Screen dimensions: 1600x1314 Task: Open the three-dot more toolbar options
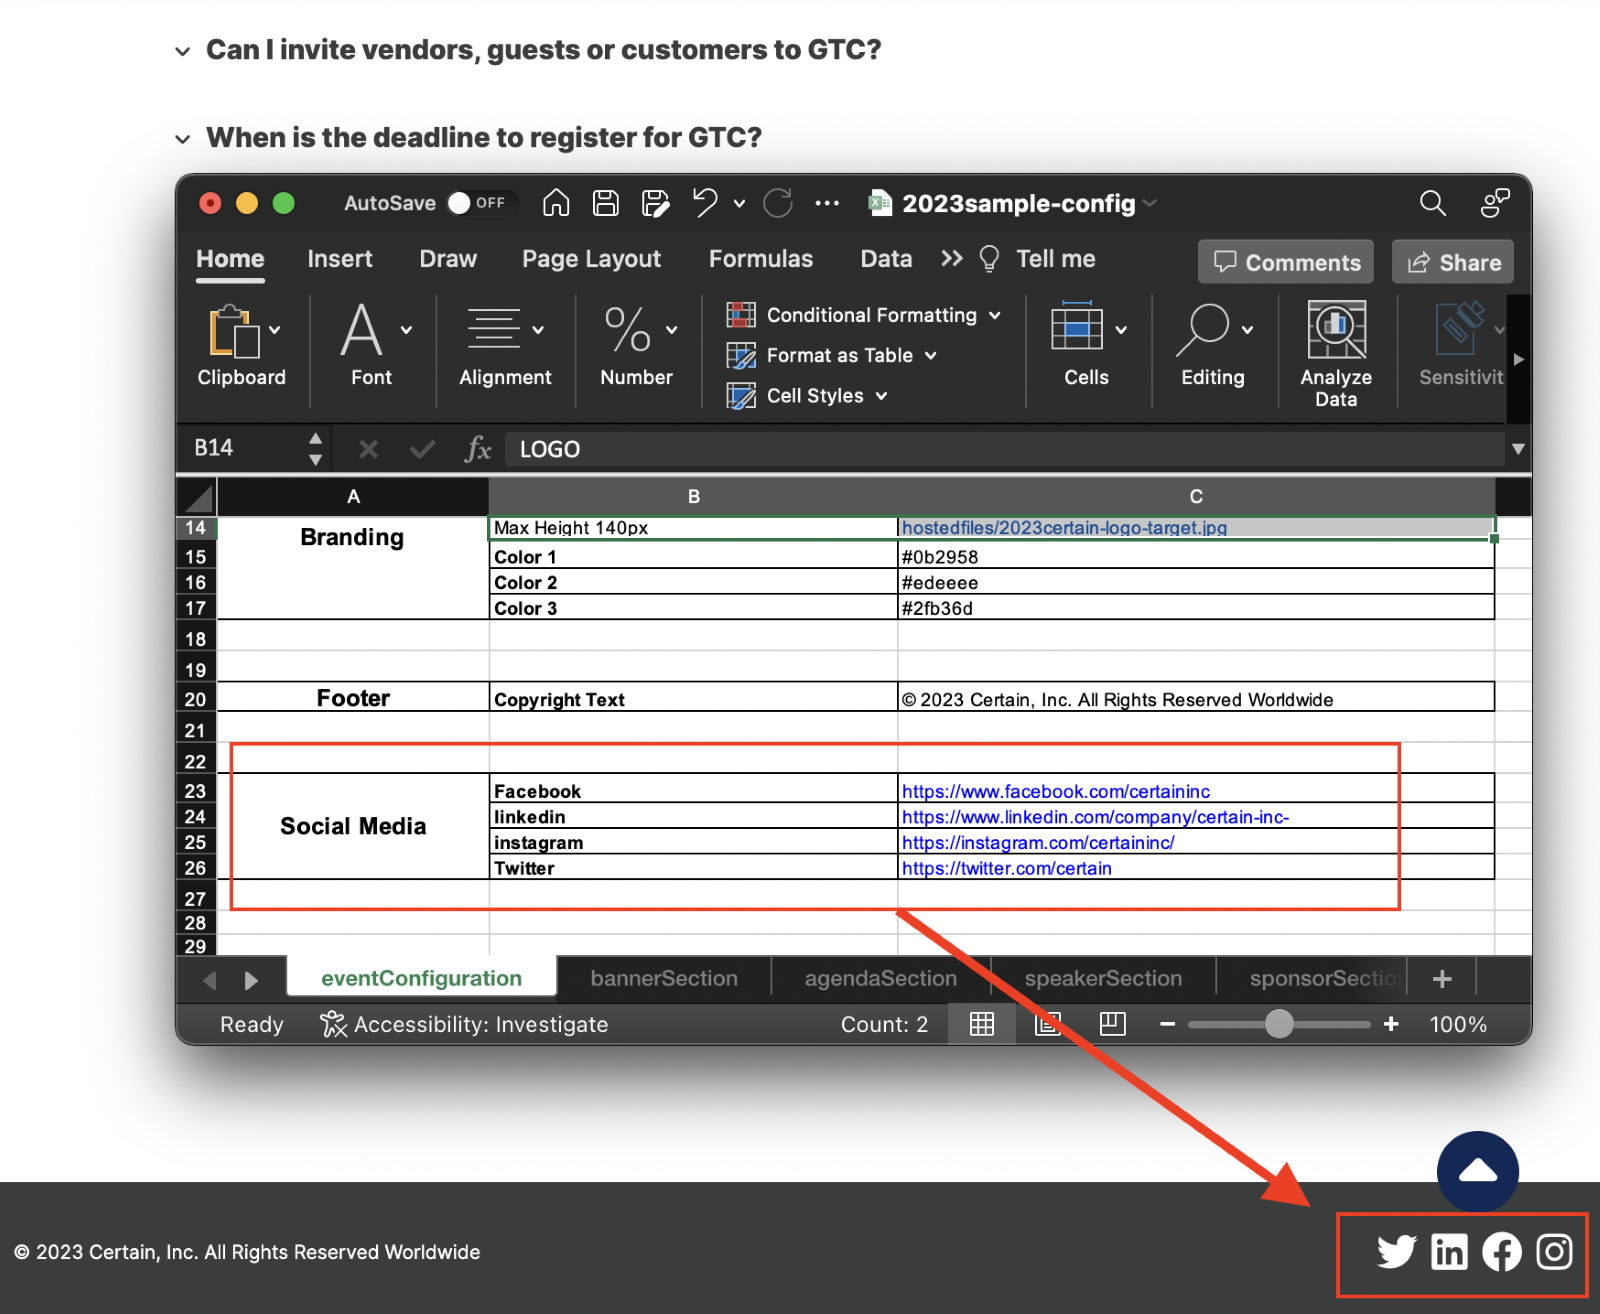[x=827, y=203]
